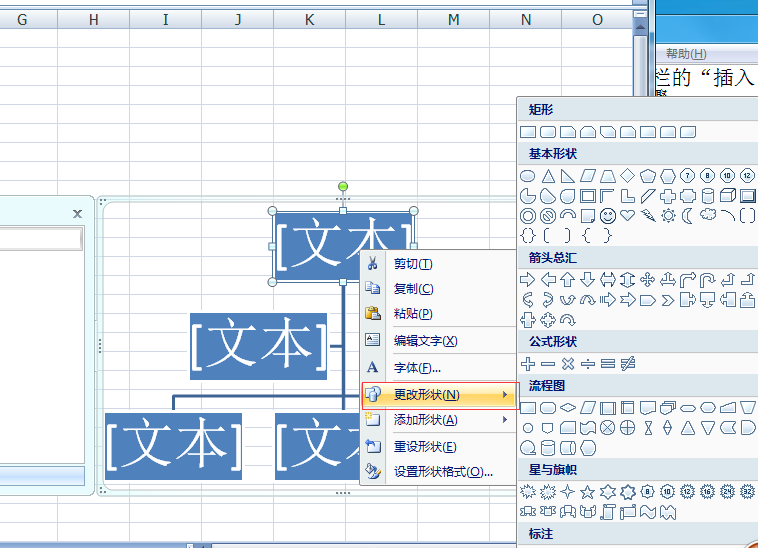Expand the 更改形状(N) submenu arrow
The height and width of the screenshot is (548, 758).
coord(505,395)
